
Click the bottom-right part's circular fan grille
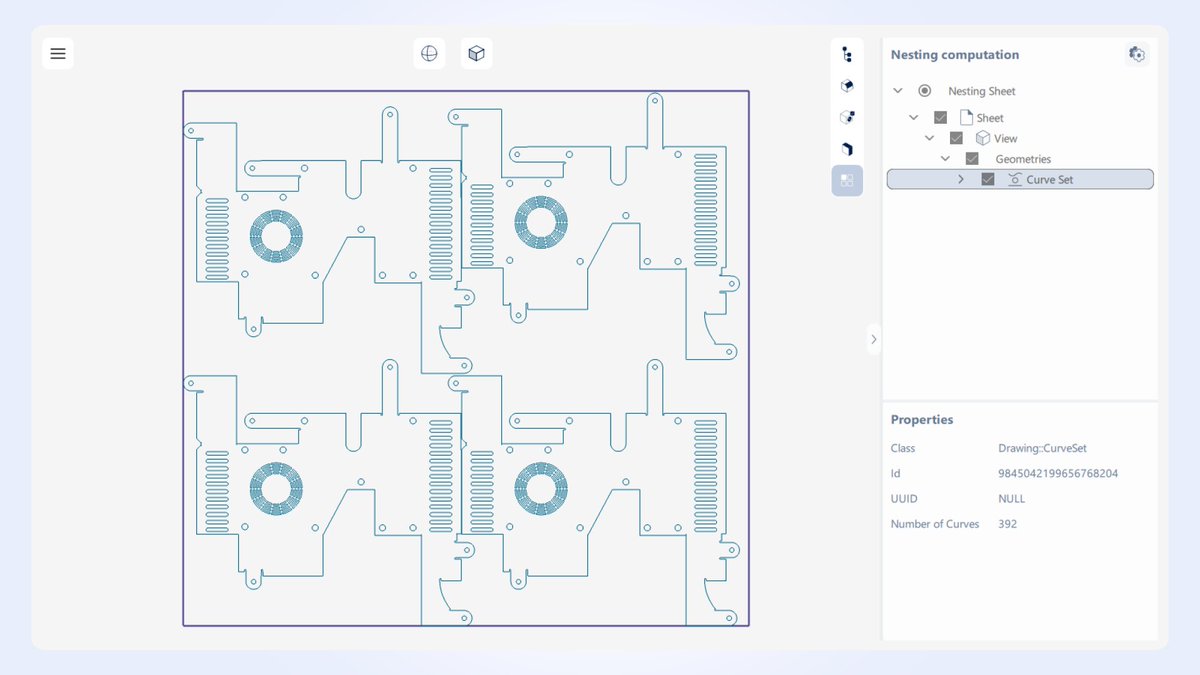541,489
